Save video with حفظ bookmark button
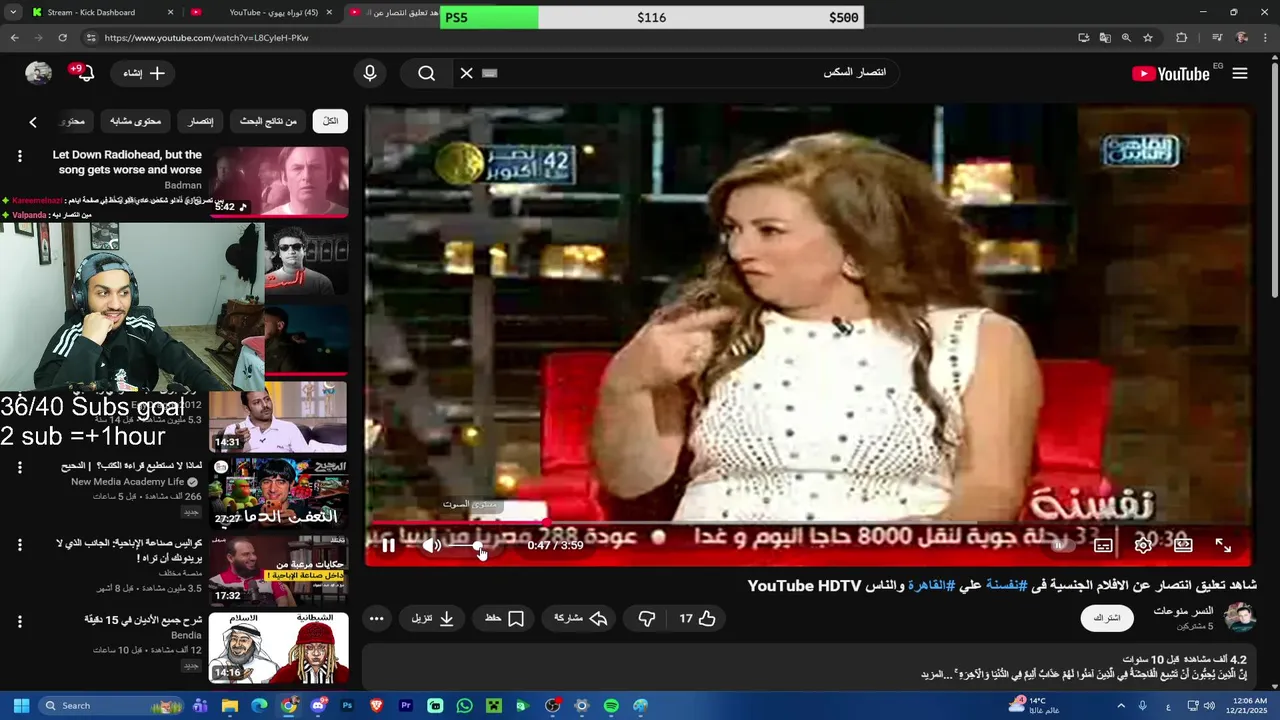 pos(505,618)
